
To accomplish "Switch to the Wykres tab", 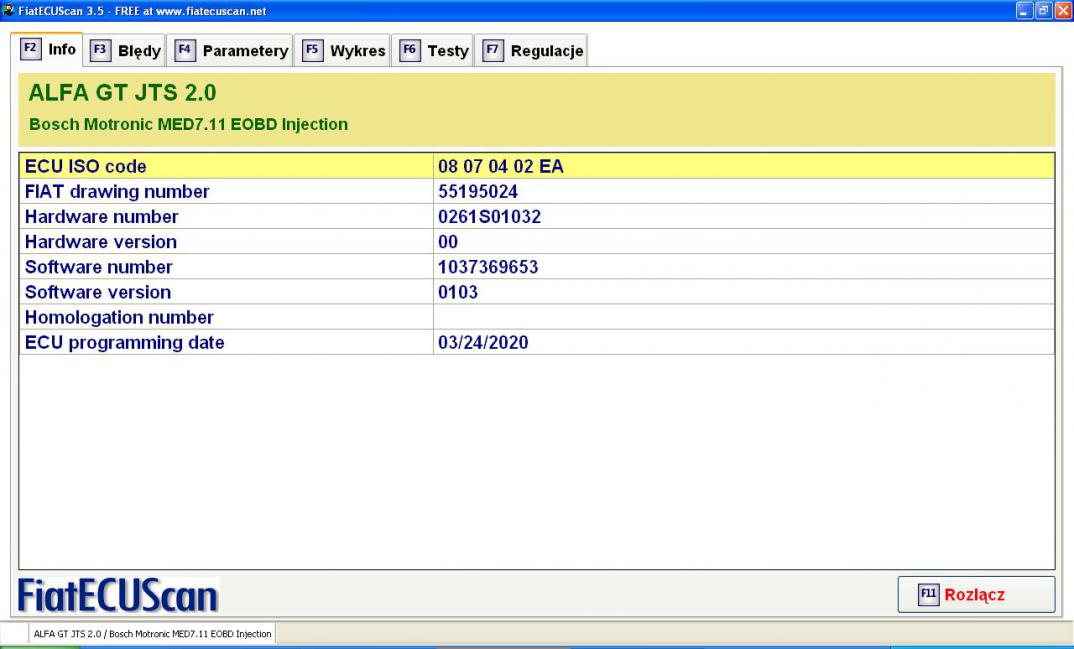I will [x=342, y=51].
